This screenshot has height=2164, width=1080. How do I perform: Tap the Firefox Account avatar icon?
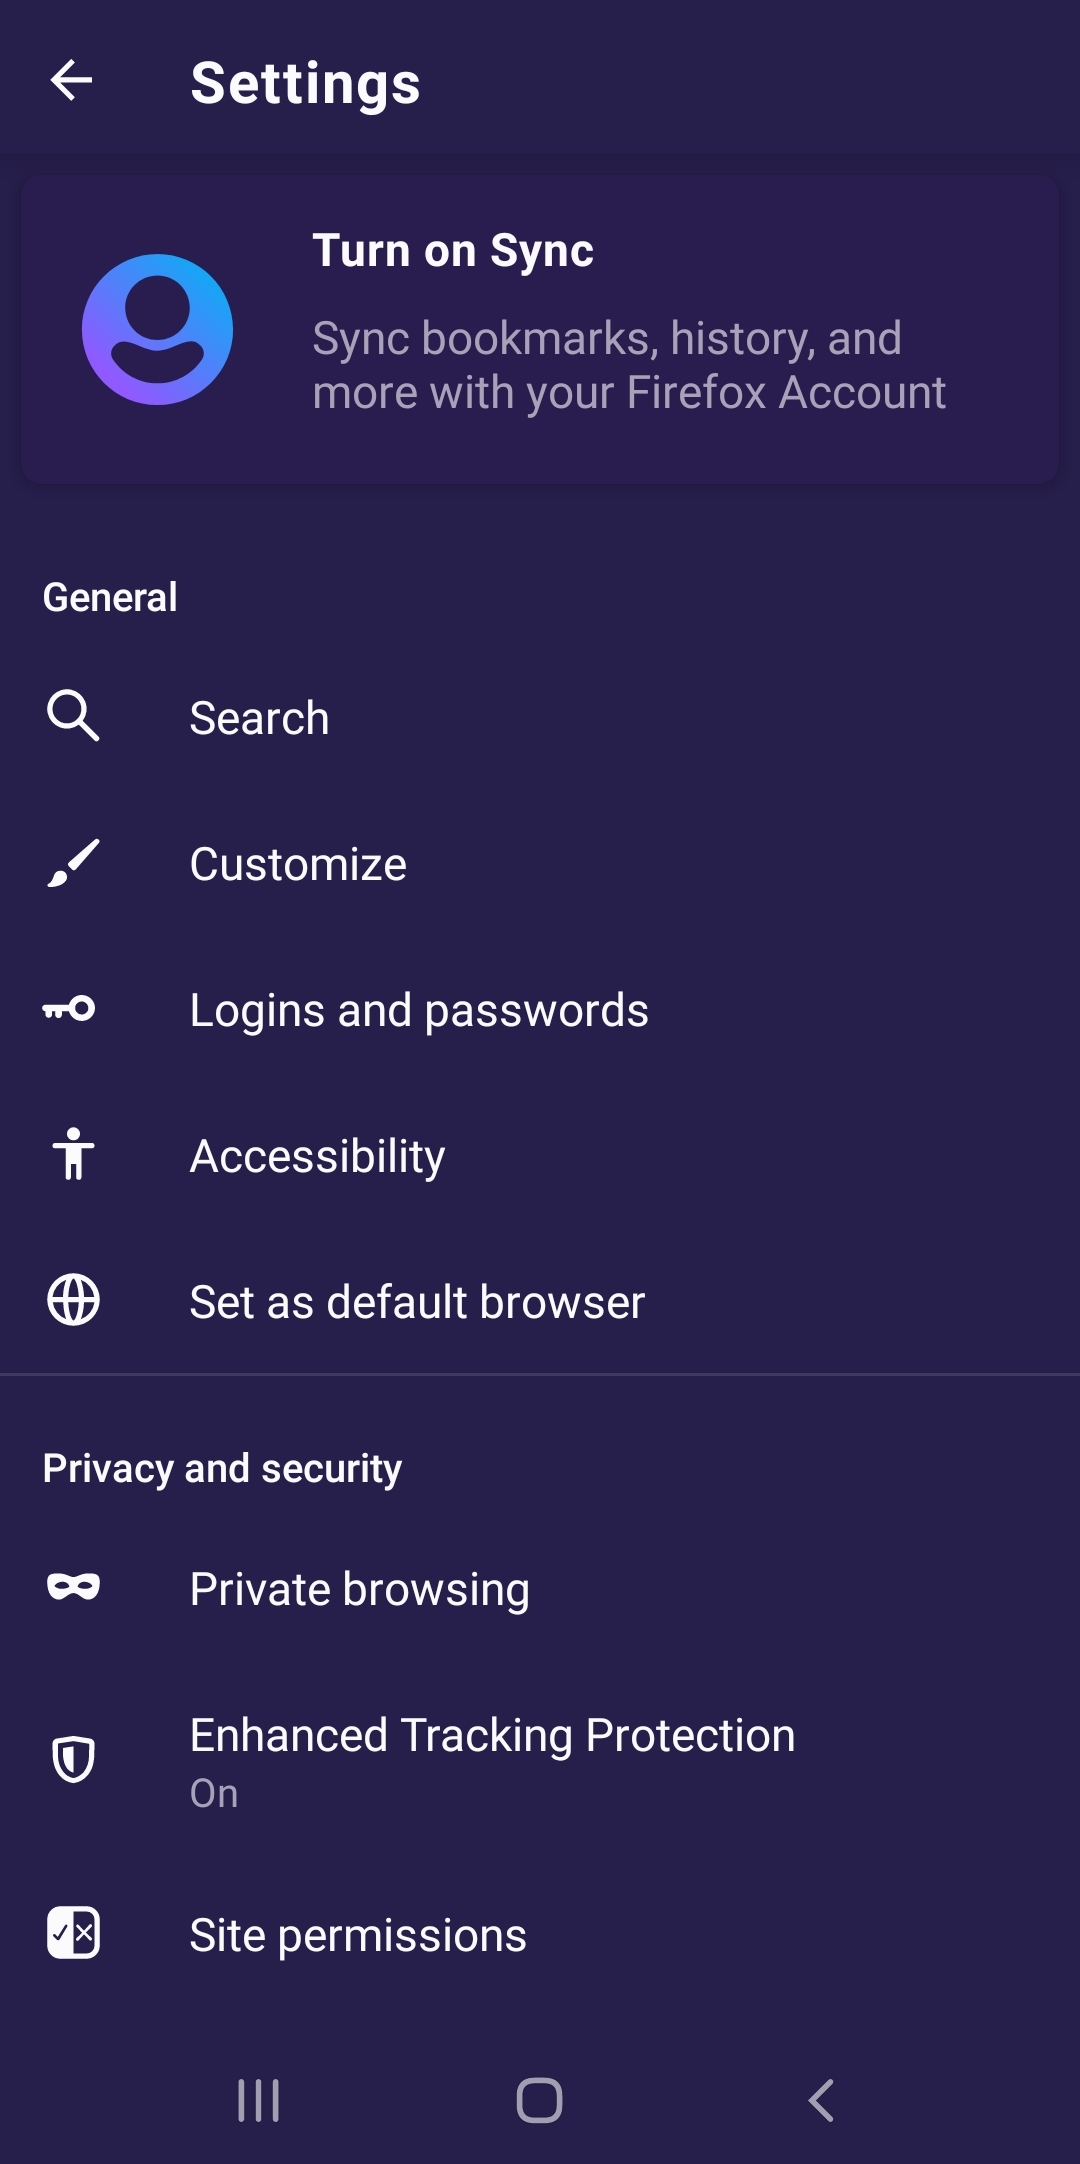[x=157, y=329]
